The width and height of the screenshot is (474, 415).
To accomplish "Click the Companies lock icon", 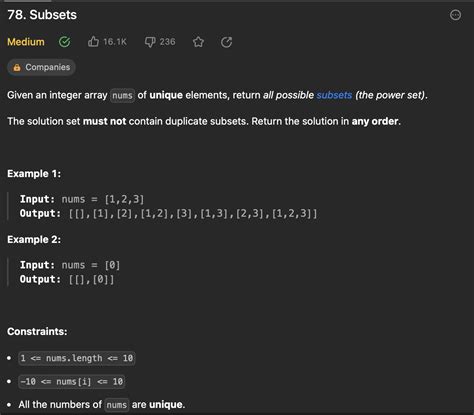I will [x=17, y=67].
